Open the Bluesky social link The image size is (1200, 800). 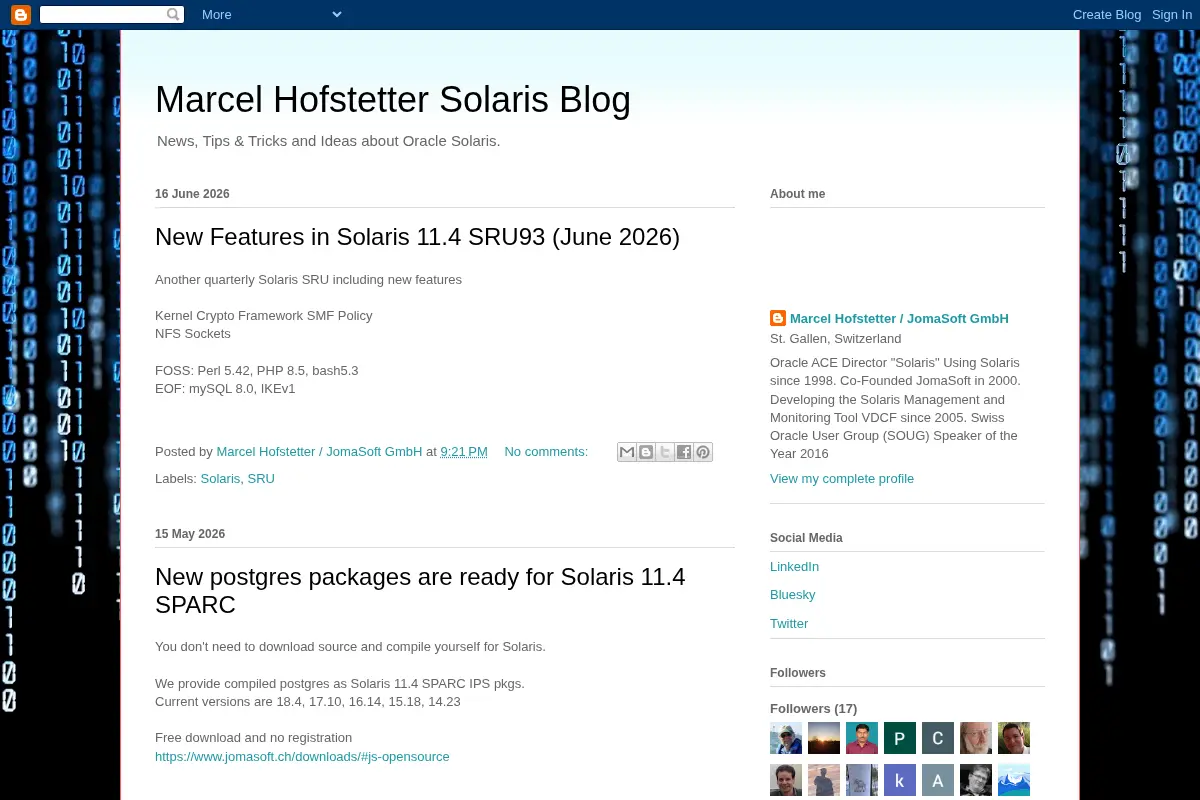tap(793, 595)
